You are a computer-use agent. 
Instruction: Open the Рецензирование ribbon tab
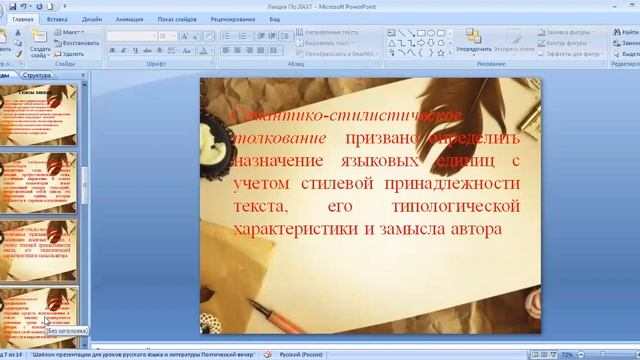233,19
